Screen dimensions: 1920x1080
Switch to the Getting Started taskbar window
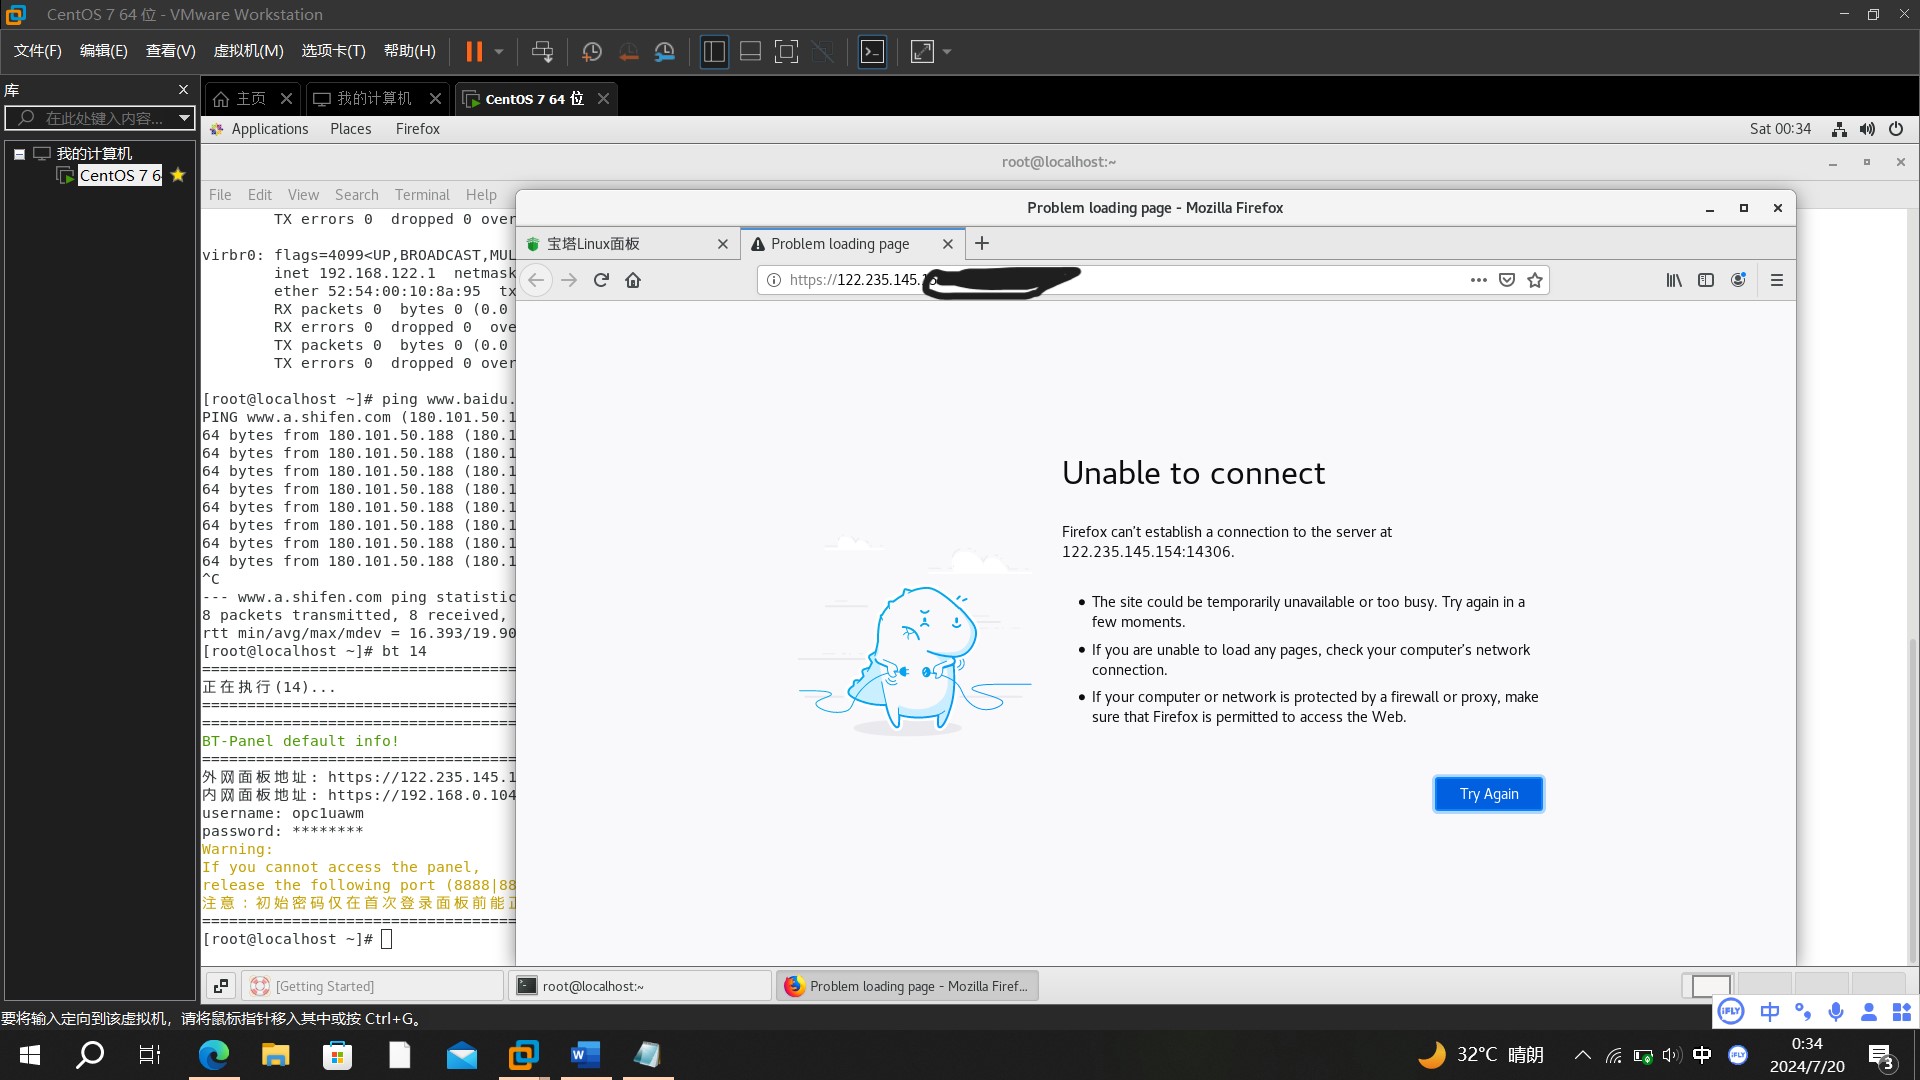coord(372,986)
